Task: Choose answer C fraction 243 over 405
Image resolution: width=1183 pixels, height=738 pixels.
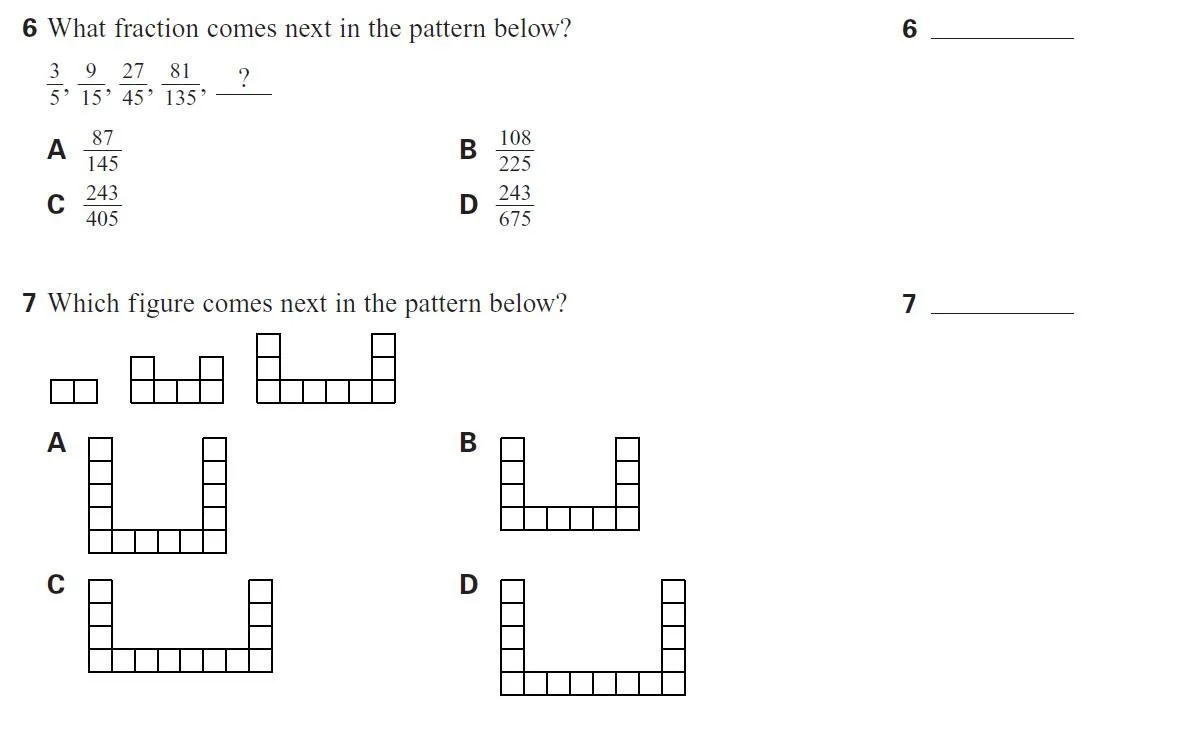Action: [x=102, y=205]
